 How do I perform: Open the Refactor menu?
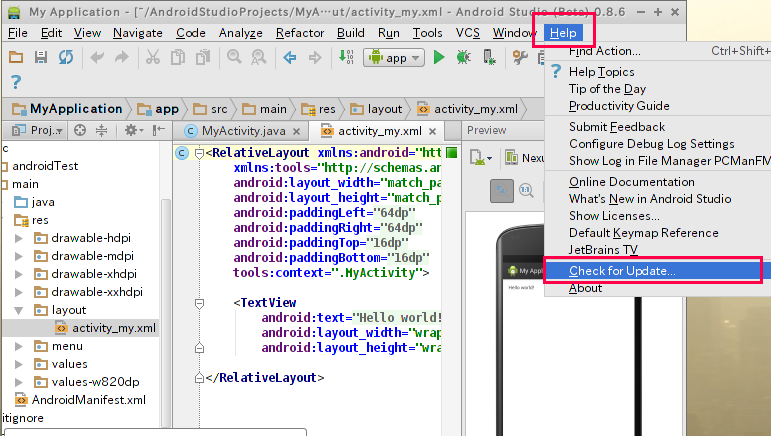300,33
